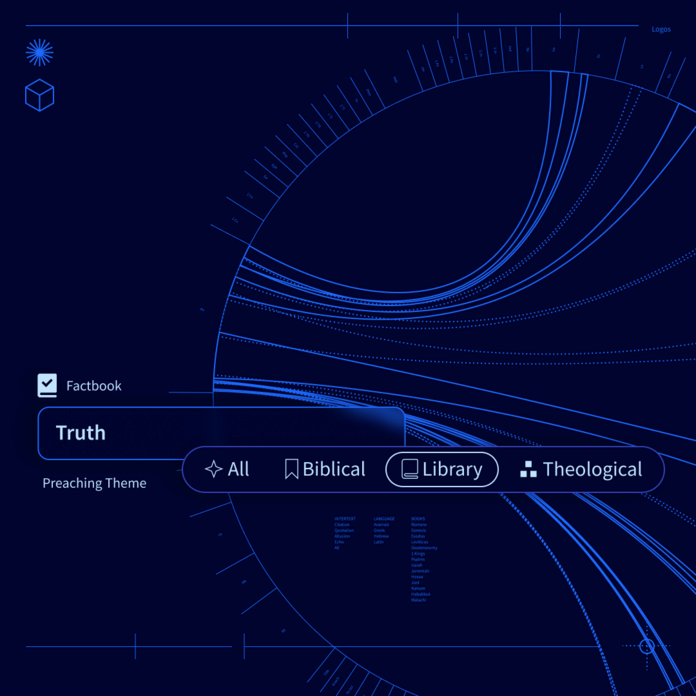This screenshot has width=696, height=696.
Task: Select Quotation in the Intertext list
Action: [344, 530]
